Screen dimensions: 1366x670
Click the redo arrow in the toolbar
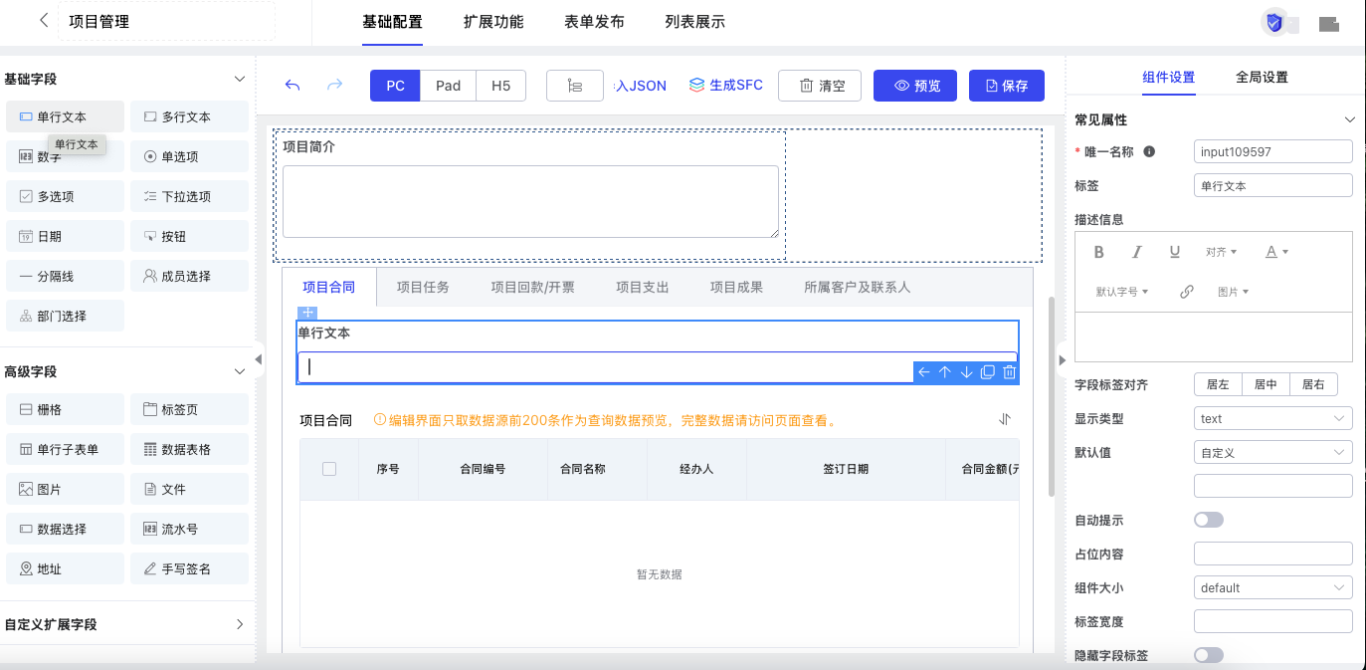click(x=335, y=85)
